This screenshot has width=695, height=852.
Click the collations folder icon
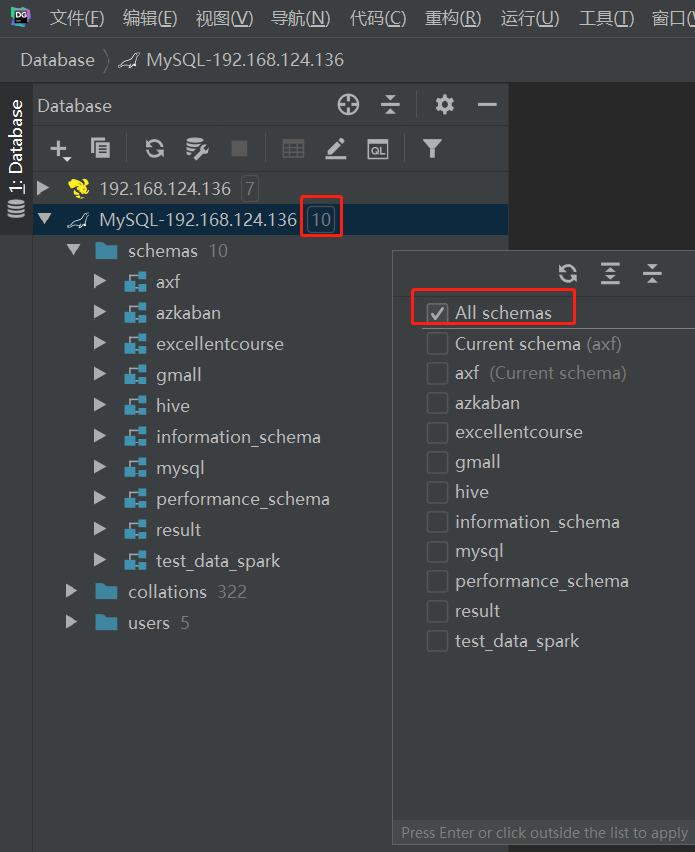[106, 591]
